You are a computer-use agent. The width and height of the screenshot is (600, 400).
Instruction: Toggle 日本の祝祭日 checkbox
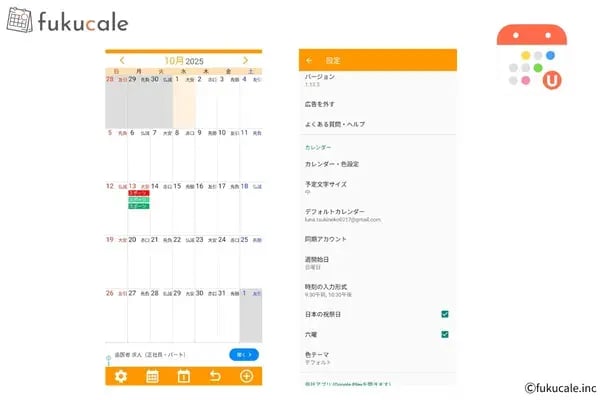tap(444, 313)
